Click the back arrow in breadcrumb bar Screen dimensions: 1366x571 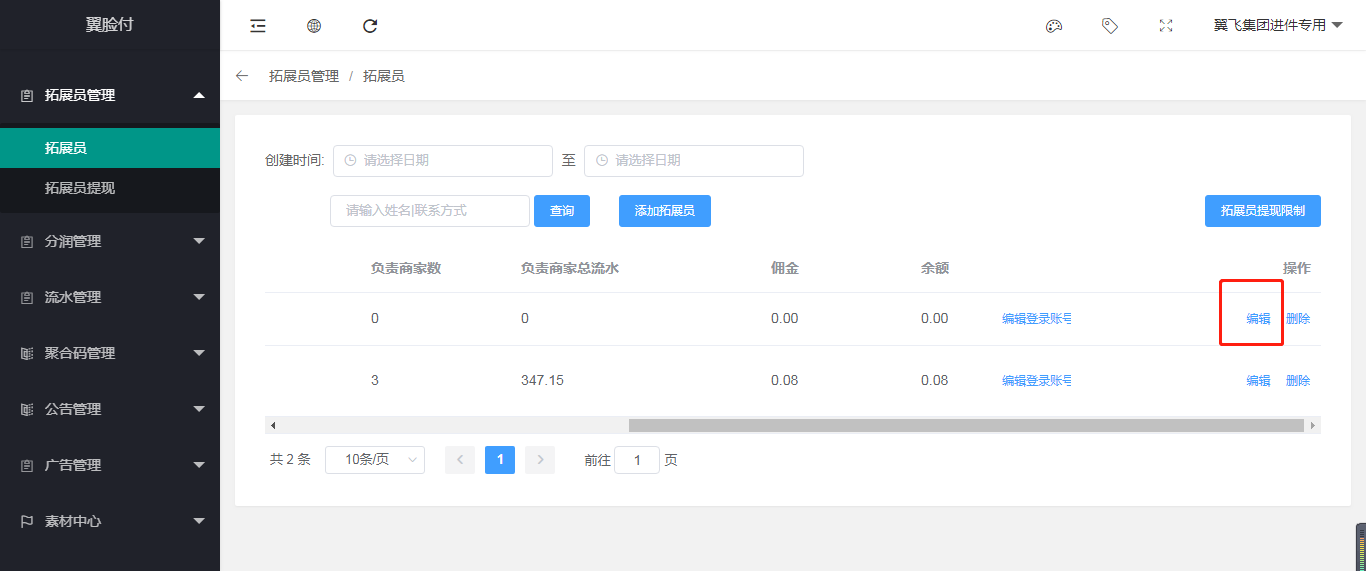[x=242, y=76]
